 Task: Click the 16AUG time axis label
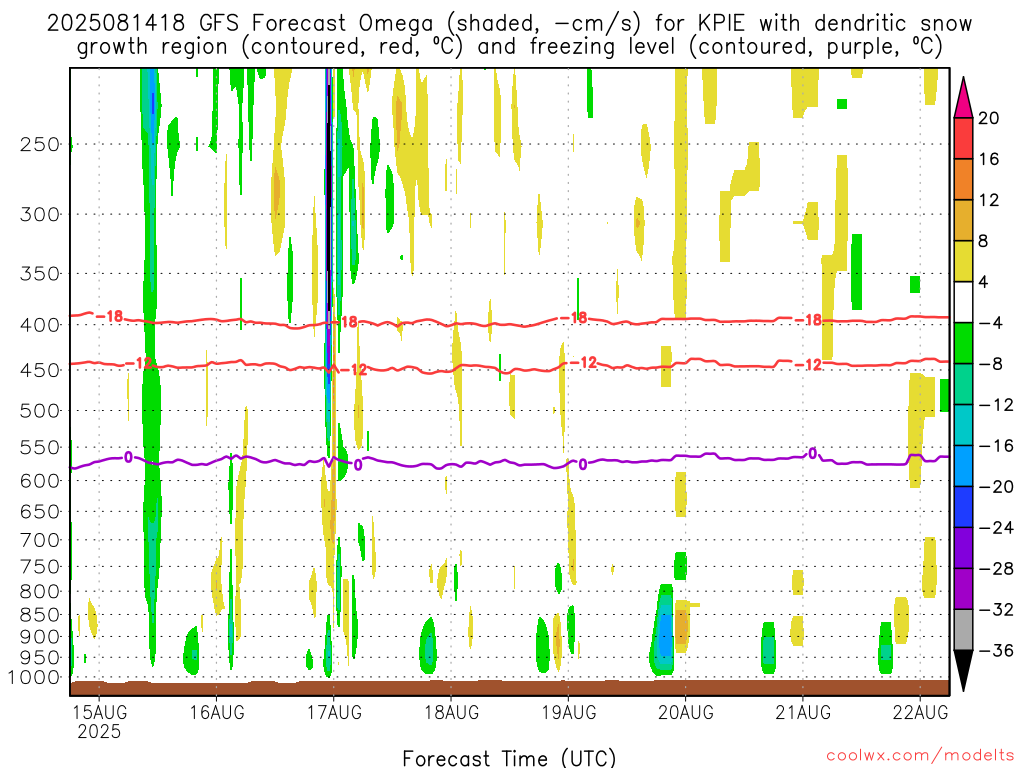(217, 712)
